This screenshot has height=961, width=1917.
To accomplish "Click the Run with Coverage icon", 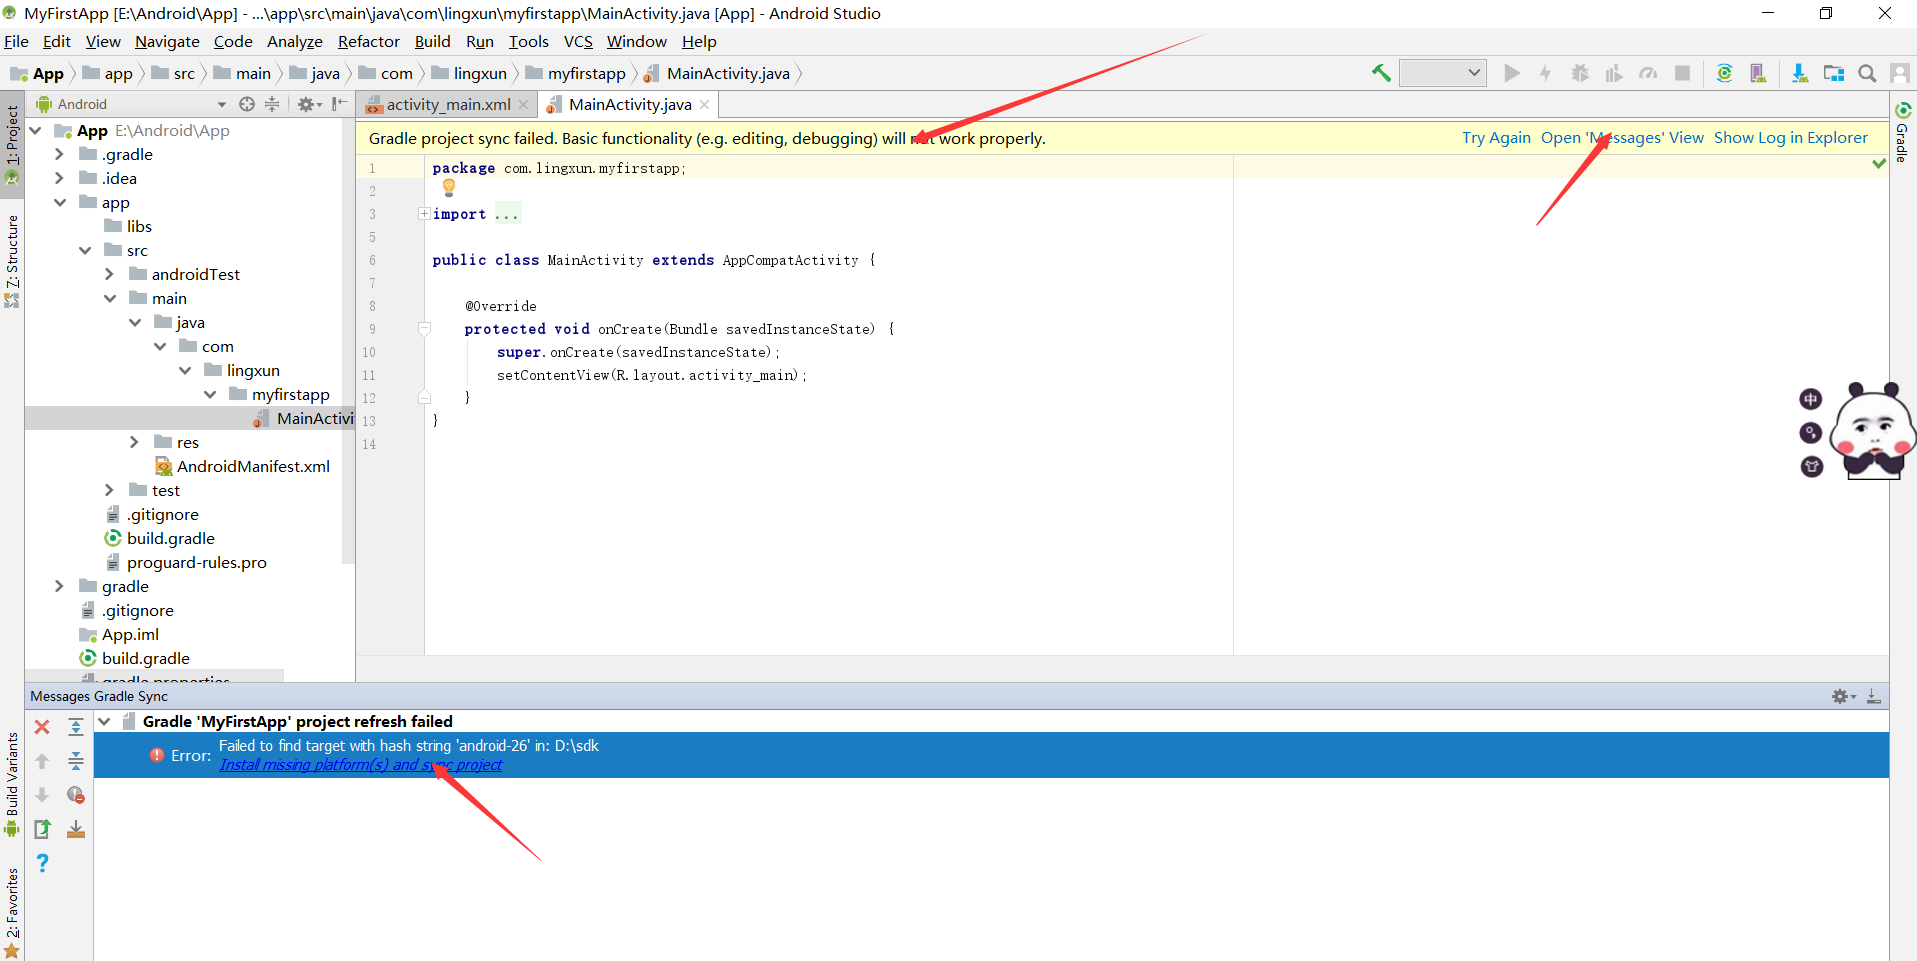I will [x=1614, y=73].
